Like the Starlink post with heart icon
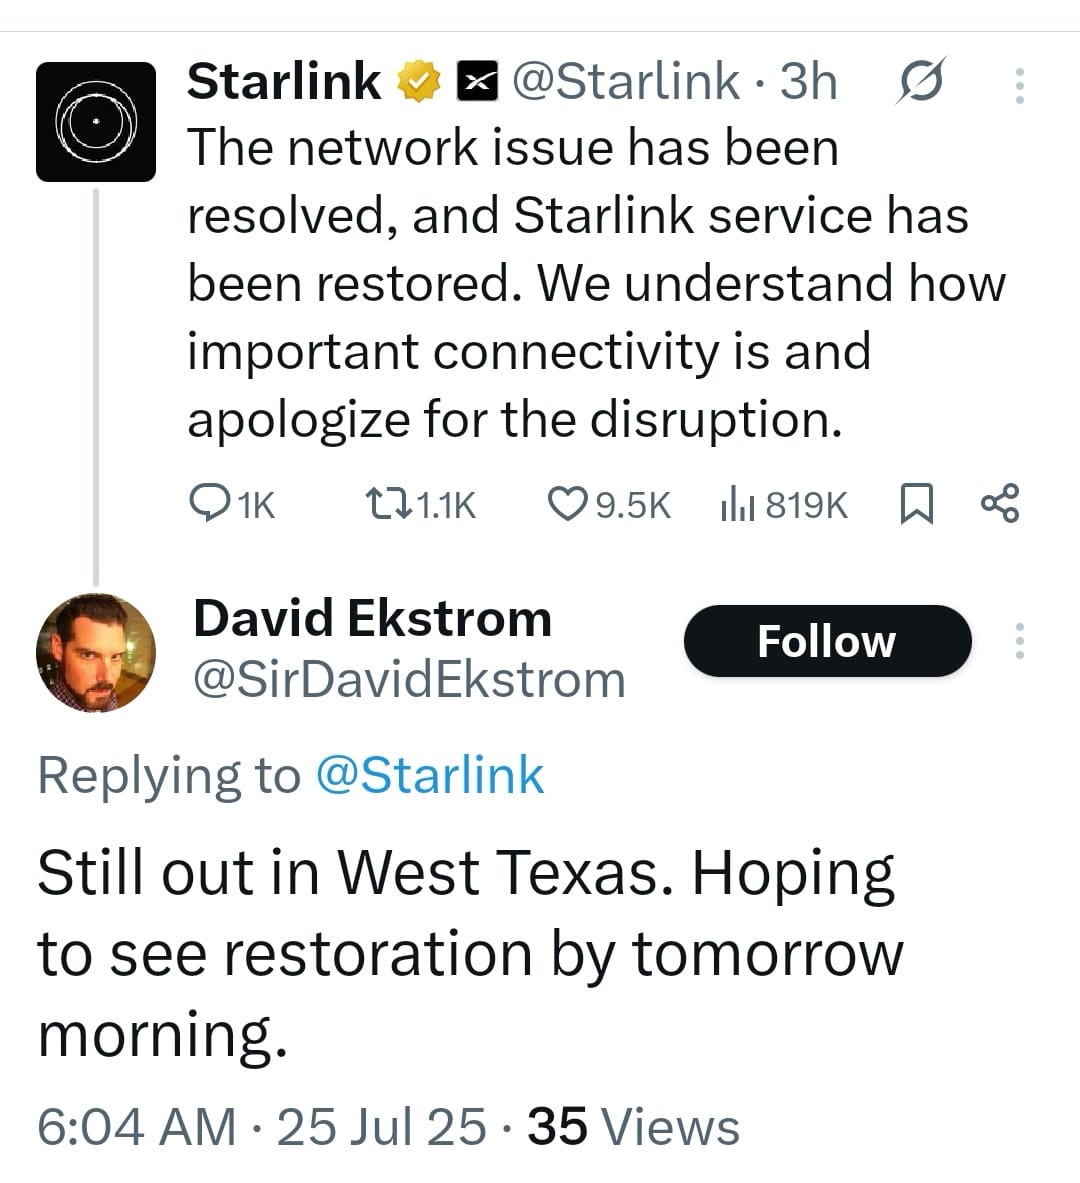 (567, 504)
